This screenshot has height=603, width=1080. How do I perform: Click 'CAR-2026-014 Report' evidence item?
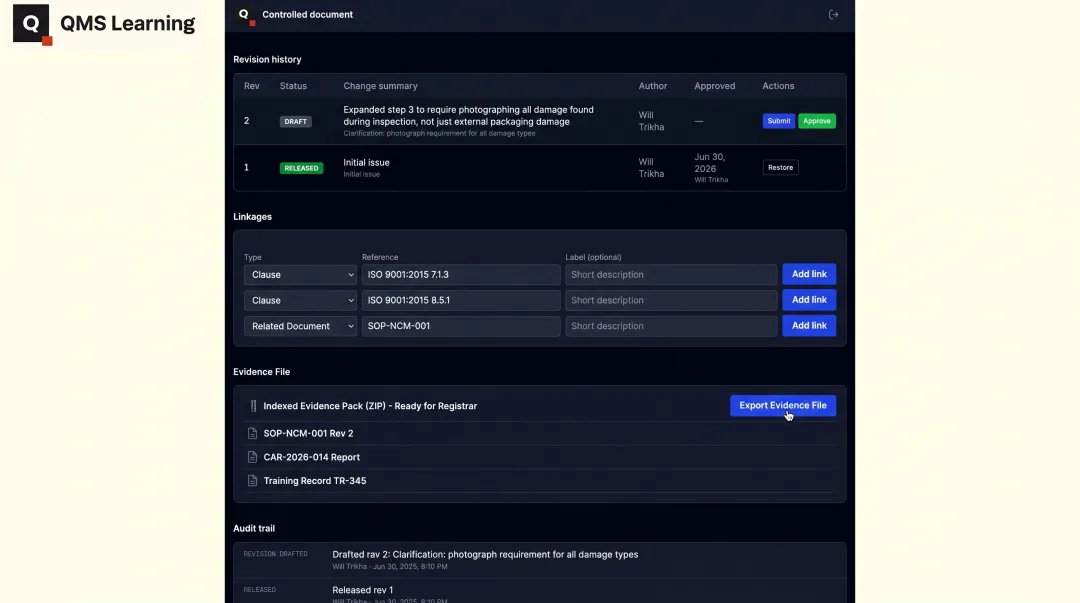pos(311,457)
